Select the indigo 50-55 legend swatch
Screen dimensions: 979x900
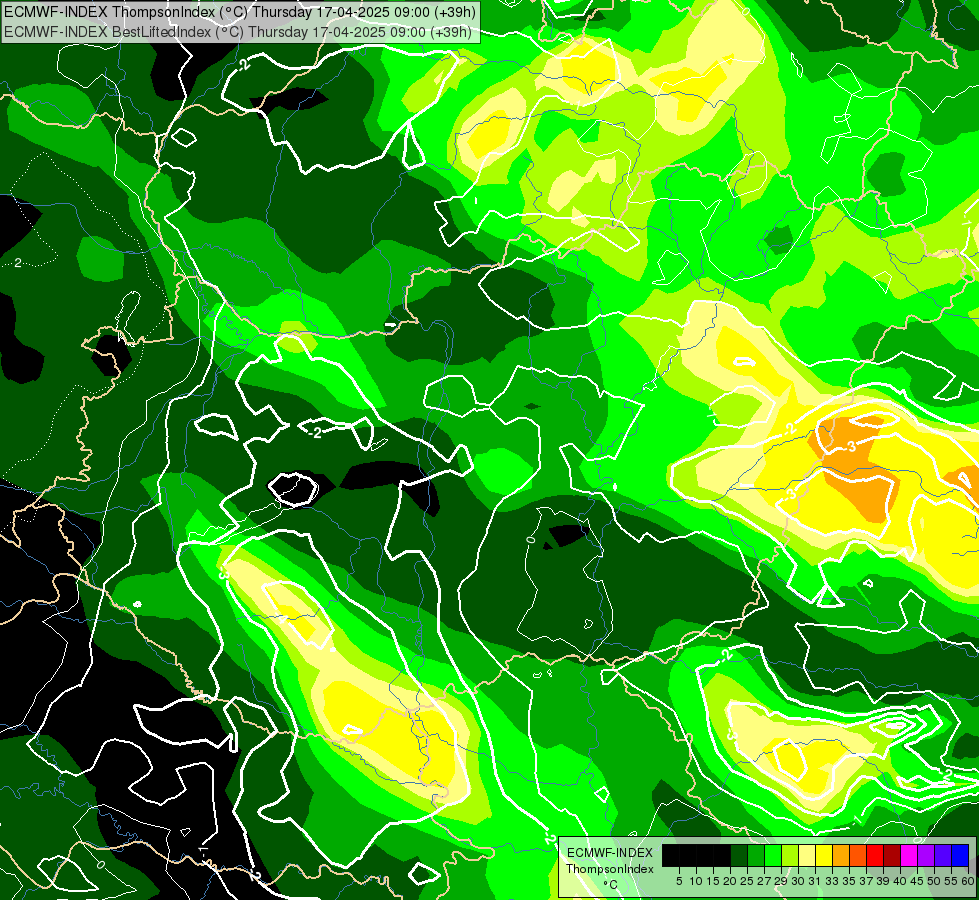tap(943, 856)
